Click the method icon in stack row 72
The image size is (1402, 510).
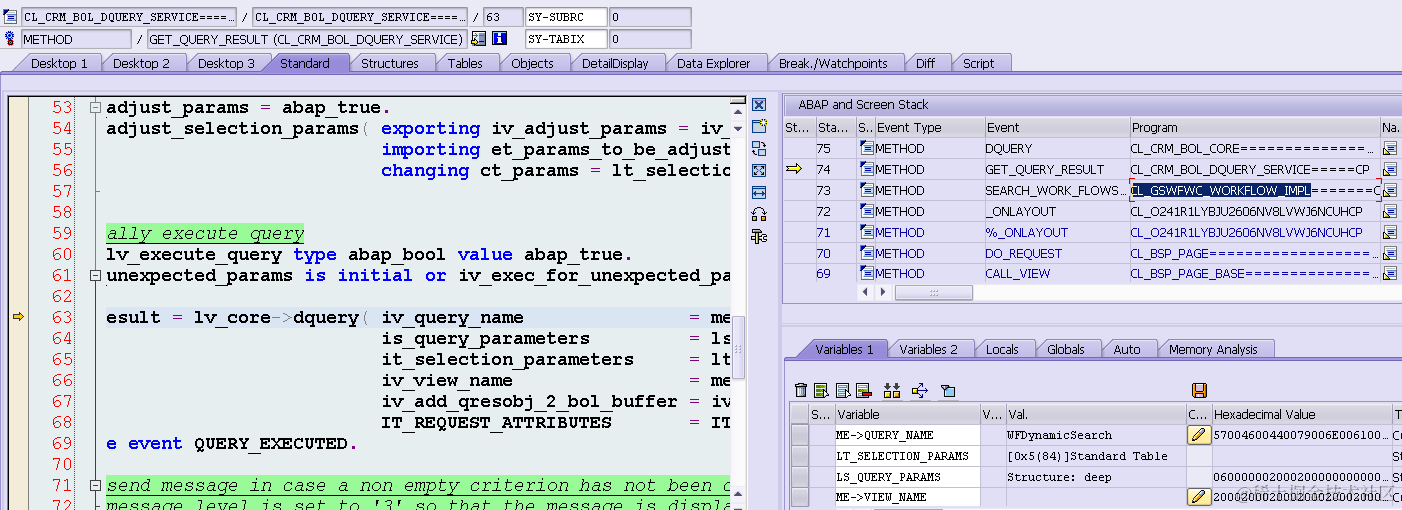pos(866,212)
